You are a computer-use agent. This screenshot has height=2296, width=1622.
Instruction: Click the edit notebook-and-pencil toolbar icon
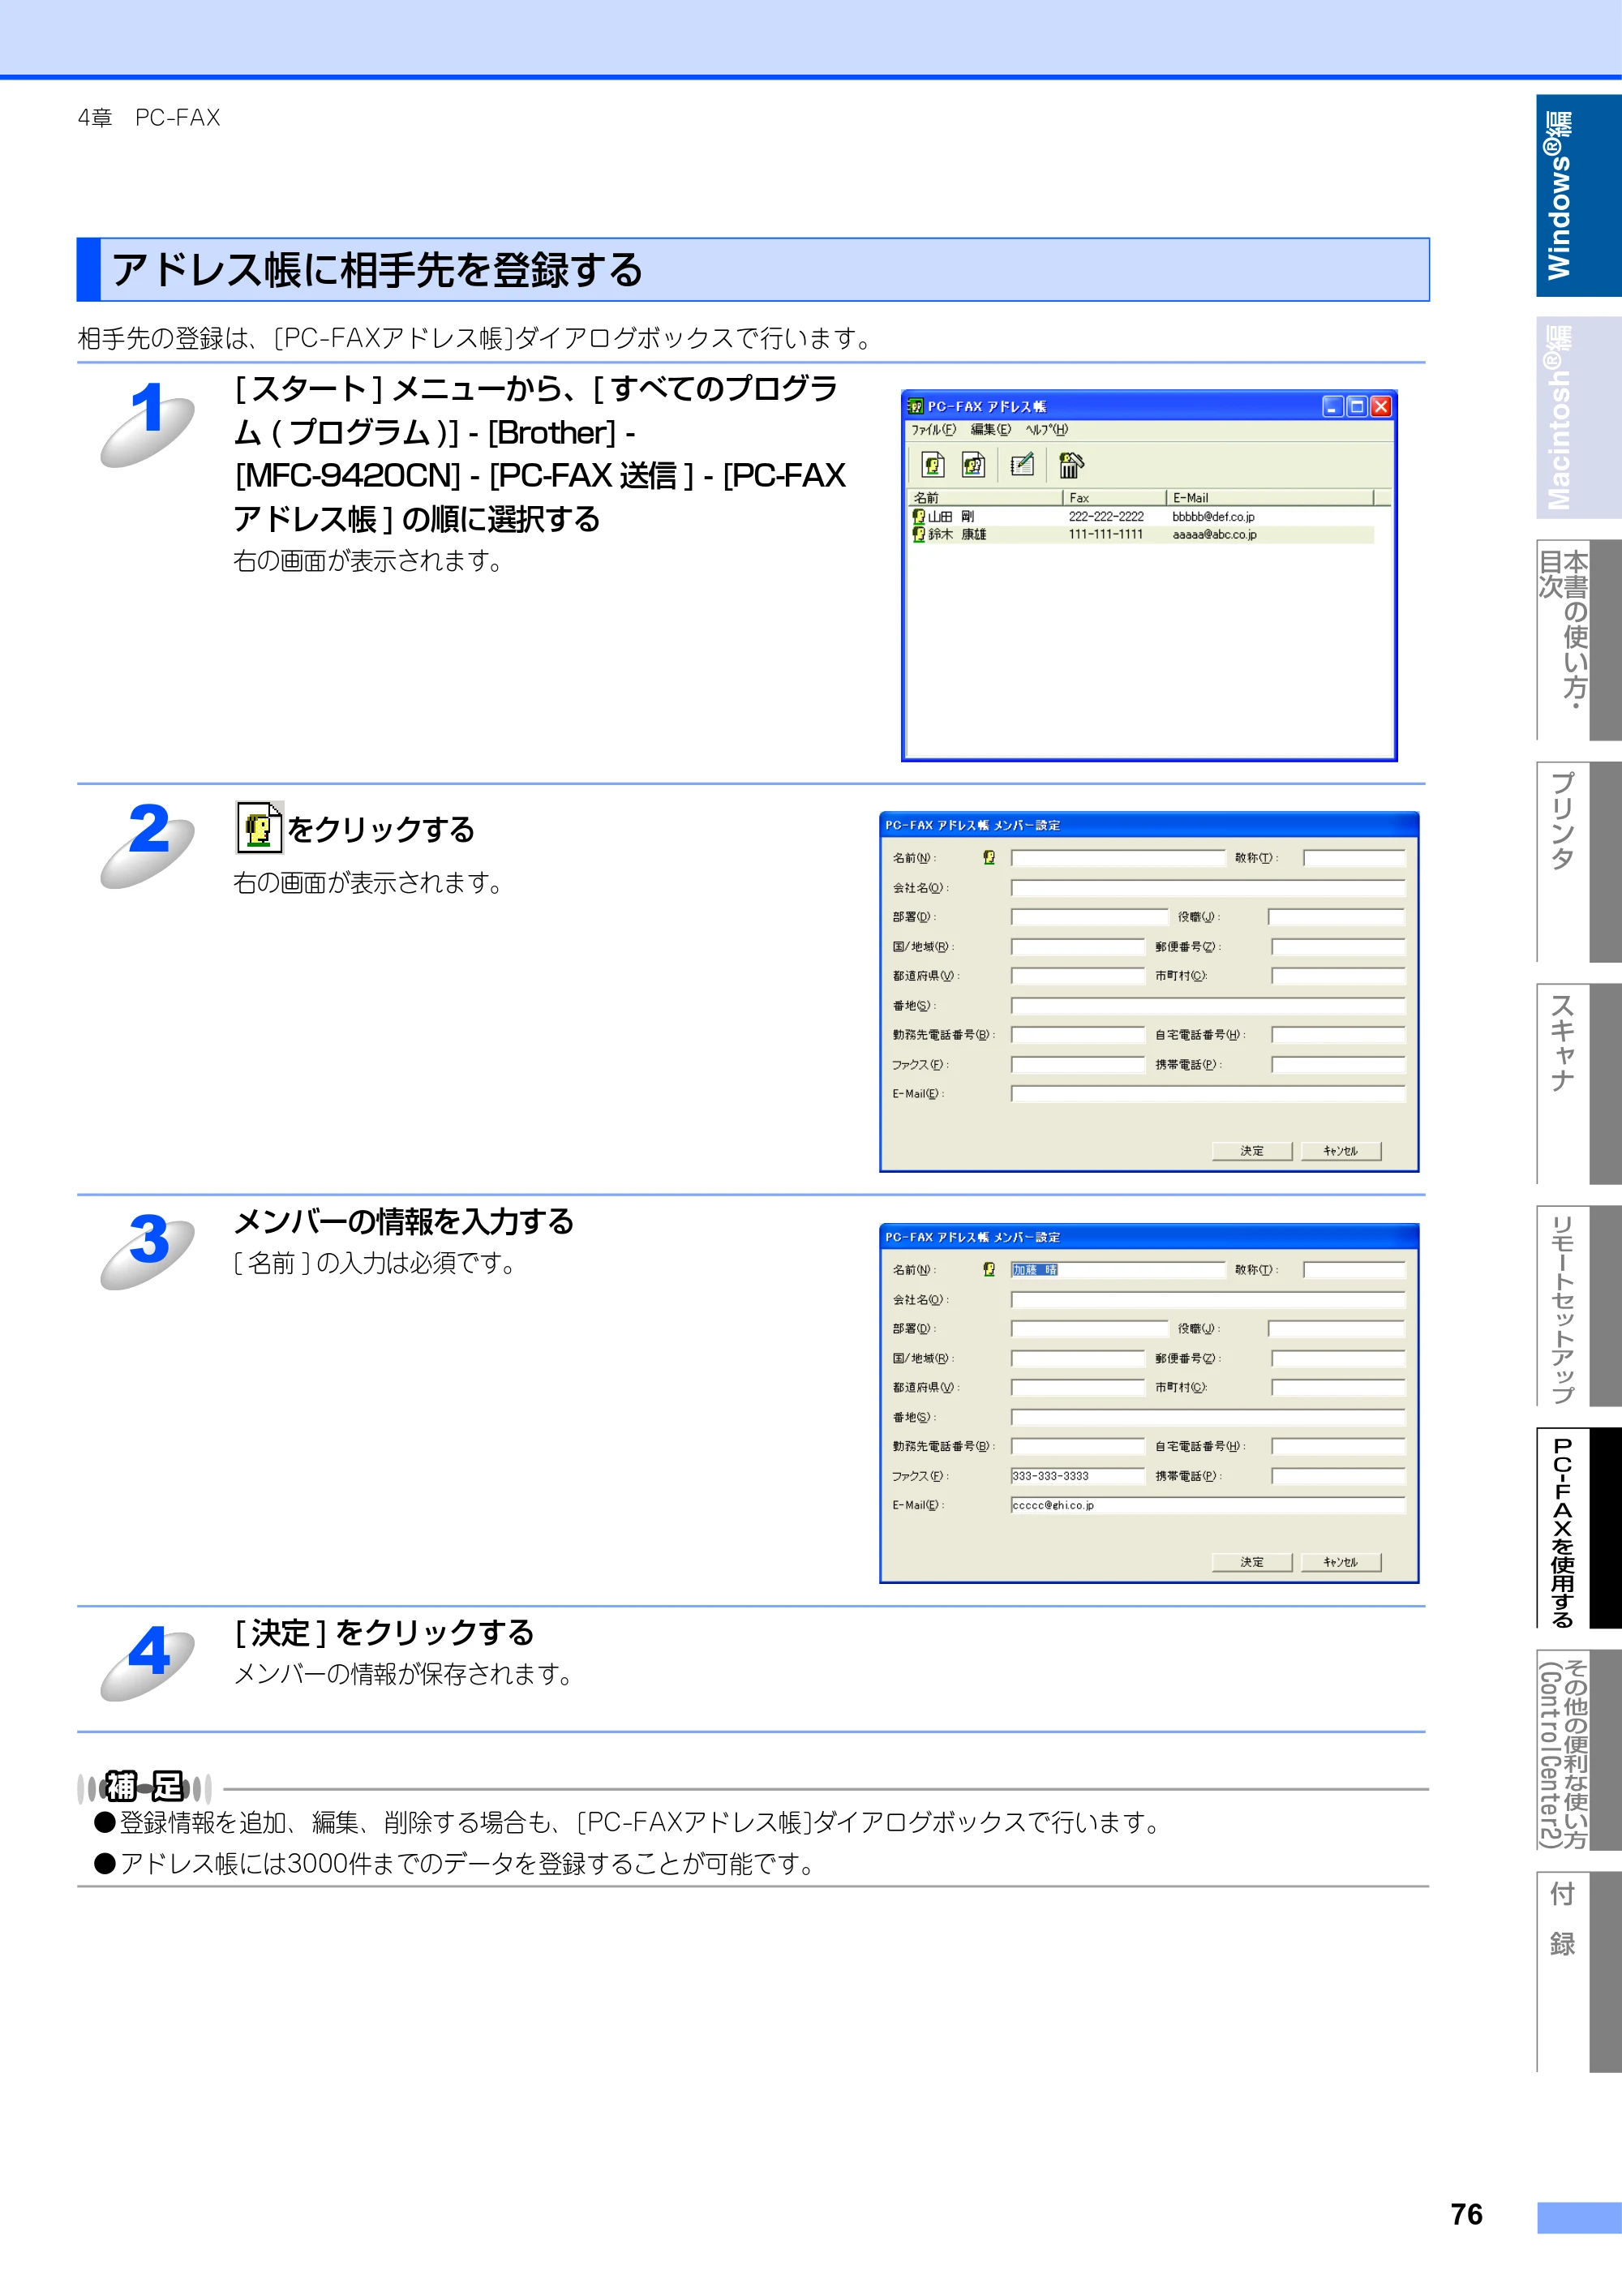[1022, 465]
